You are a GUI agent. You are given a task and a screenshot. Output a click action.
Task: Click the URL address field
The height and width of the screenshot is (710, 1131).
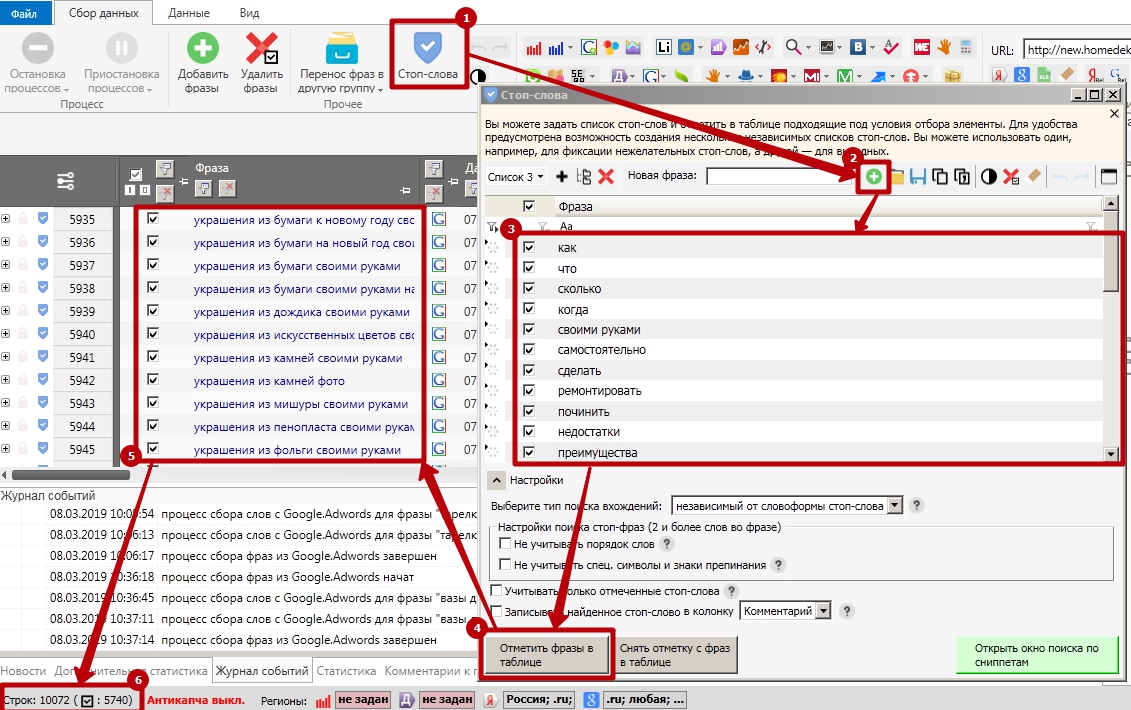point(1077,50)
